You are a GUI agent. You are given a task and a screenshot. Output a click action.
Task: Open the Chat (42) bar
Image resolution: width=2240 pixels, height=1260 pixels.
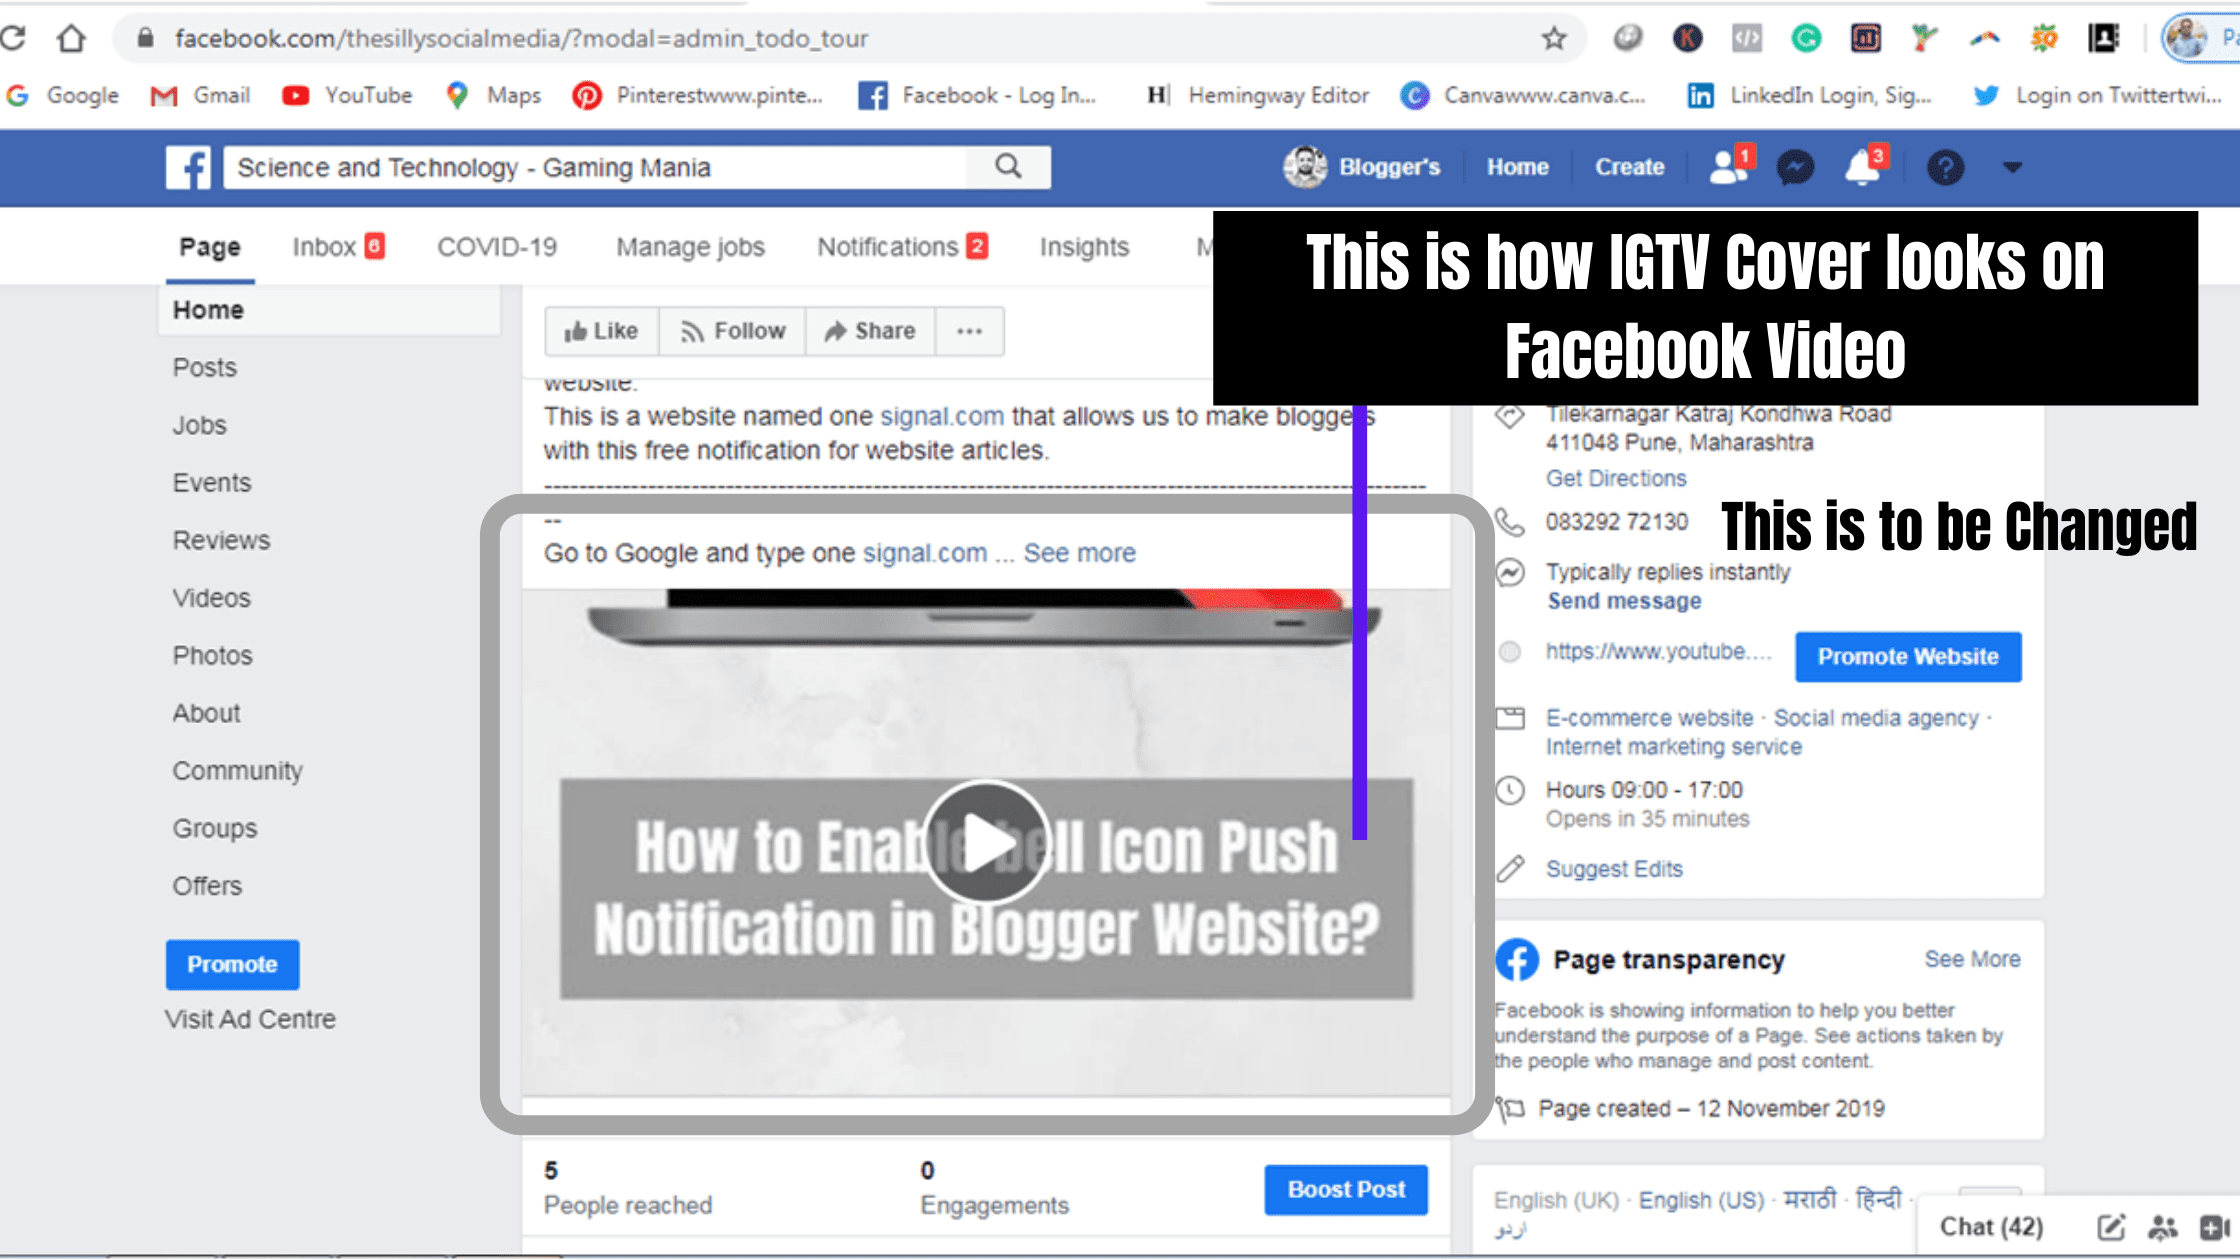(x=1991, y=1227)
